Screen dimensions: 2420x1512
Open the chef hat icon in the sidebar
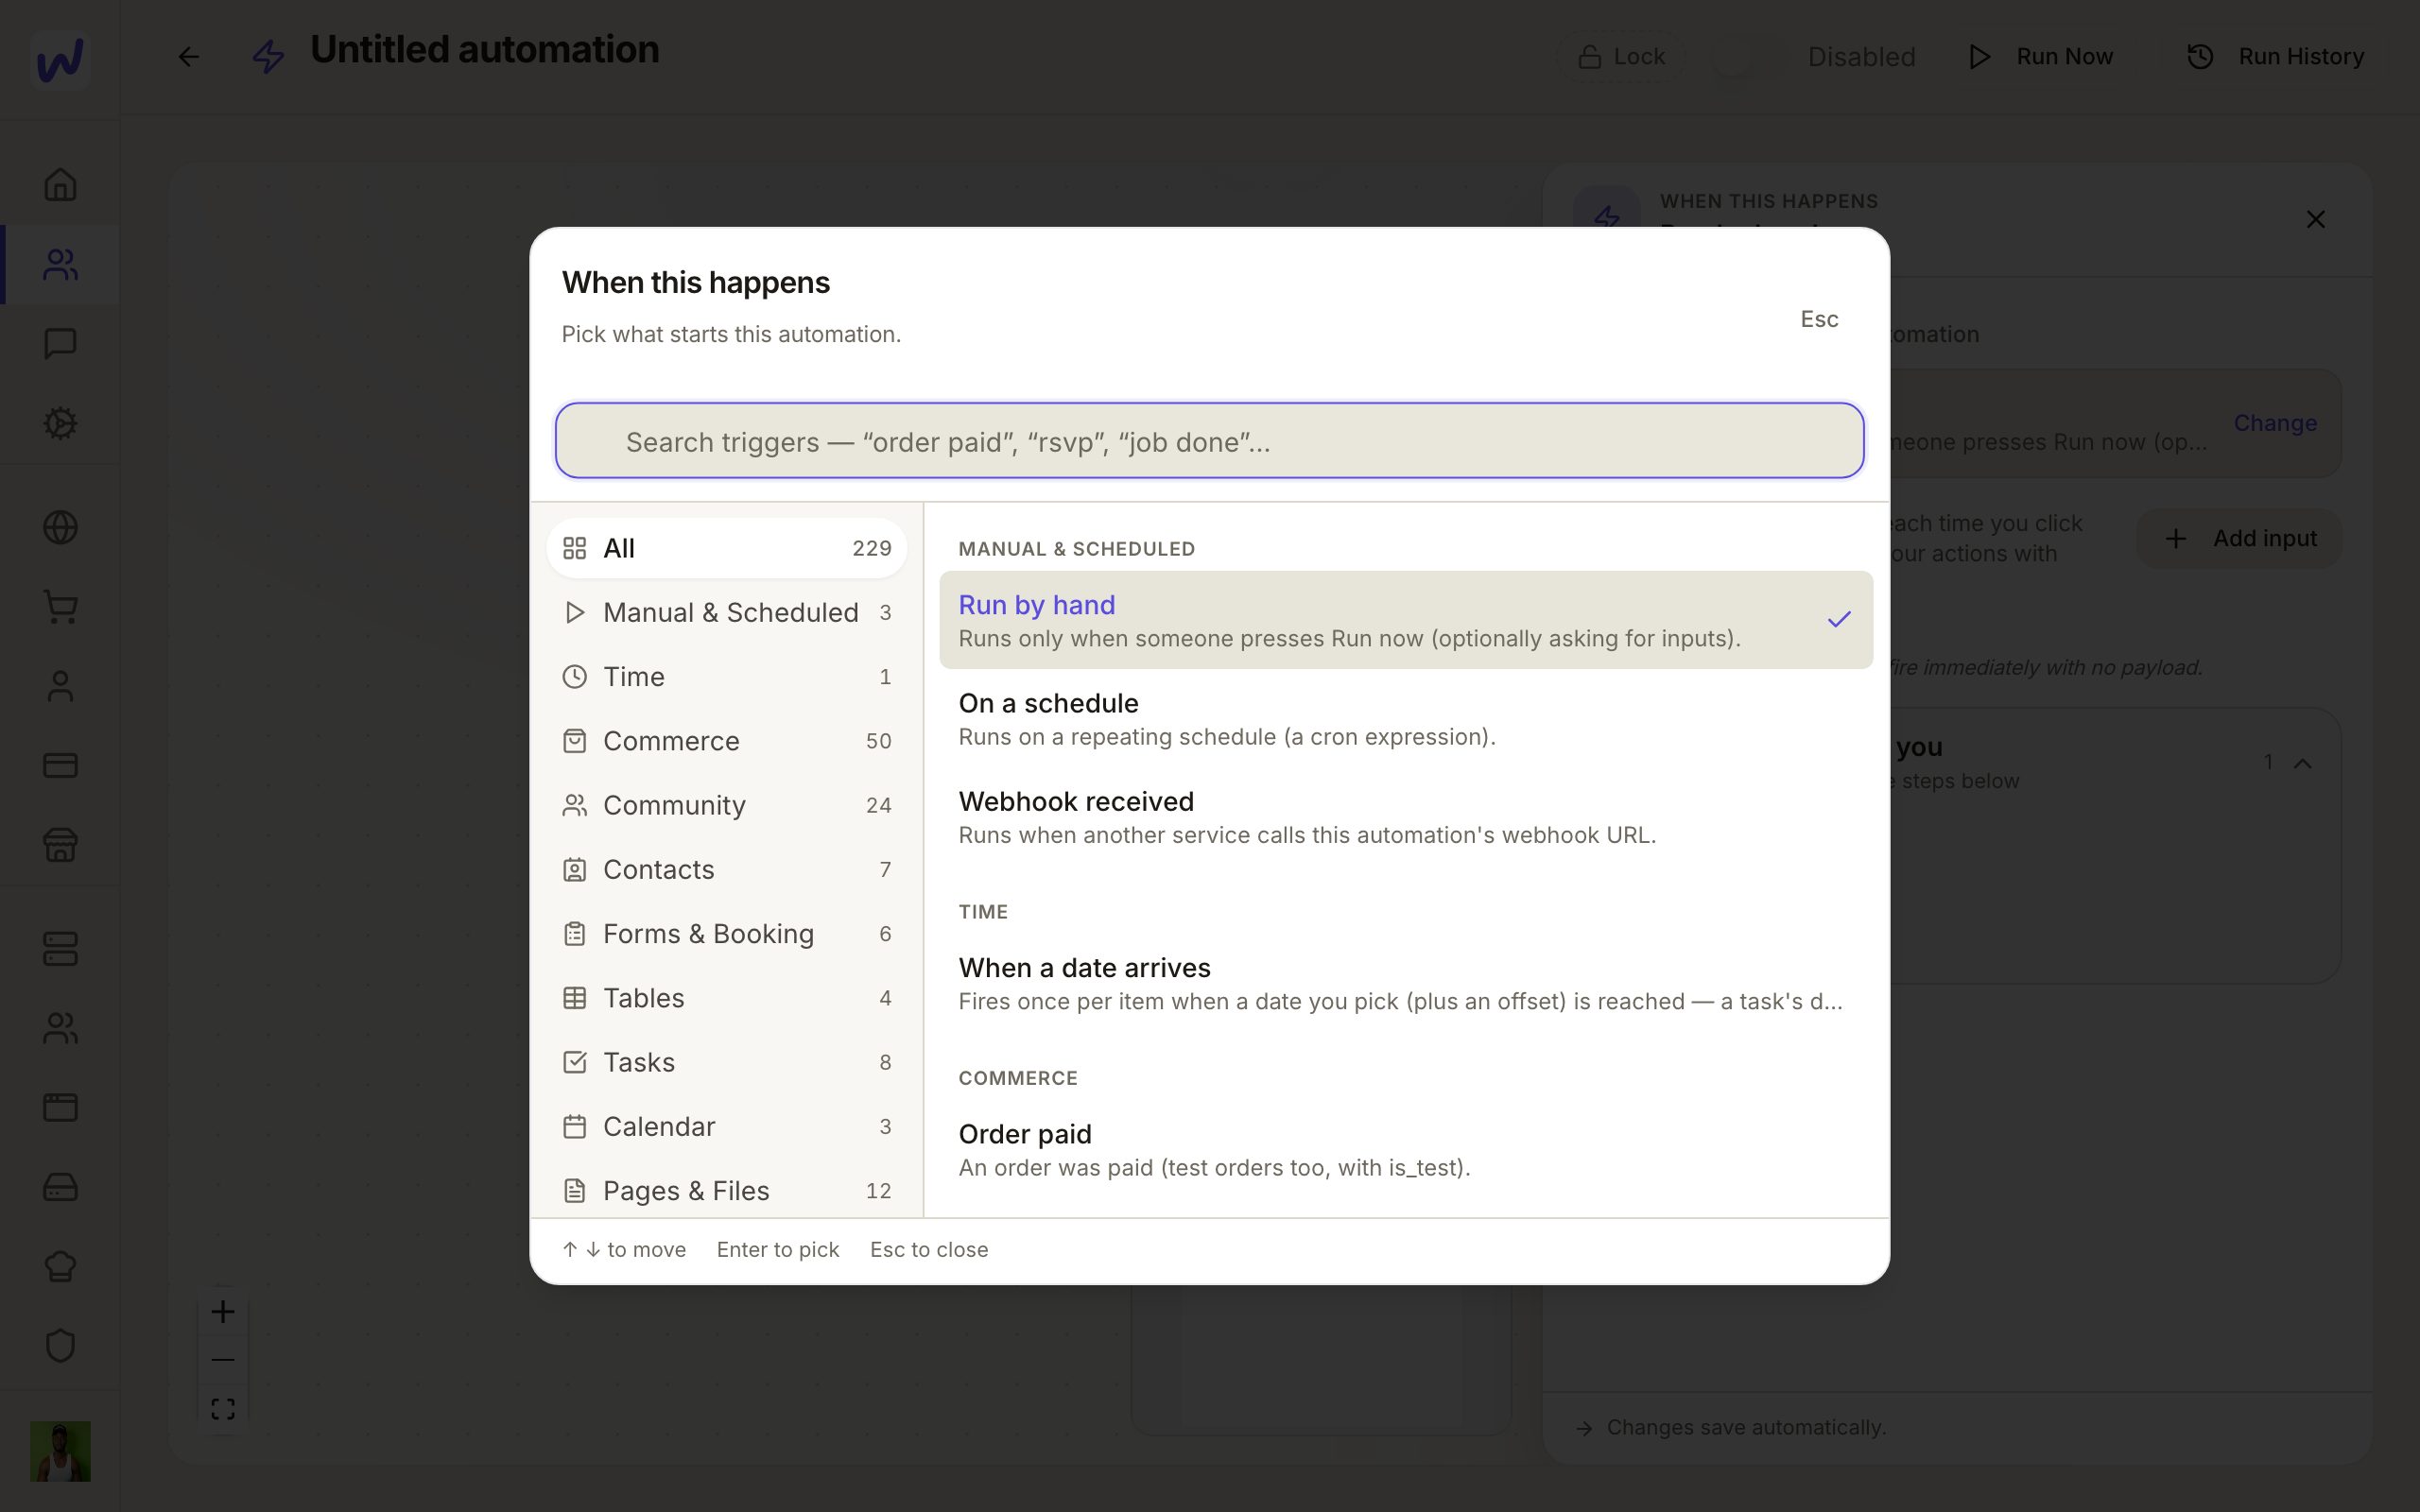tap(60, 1266)
